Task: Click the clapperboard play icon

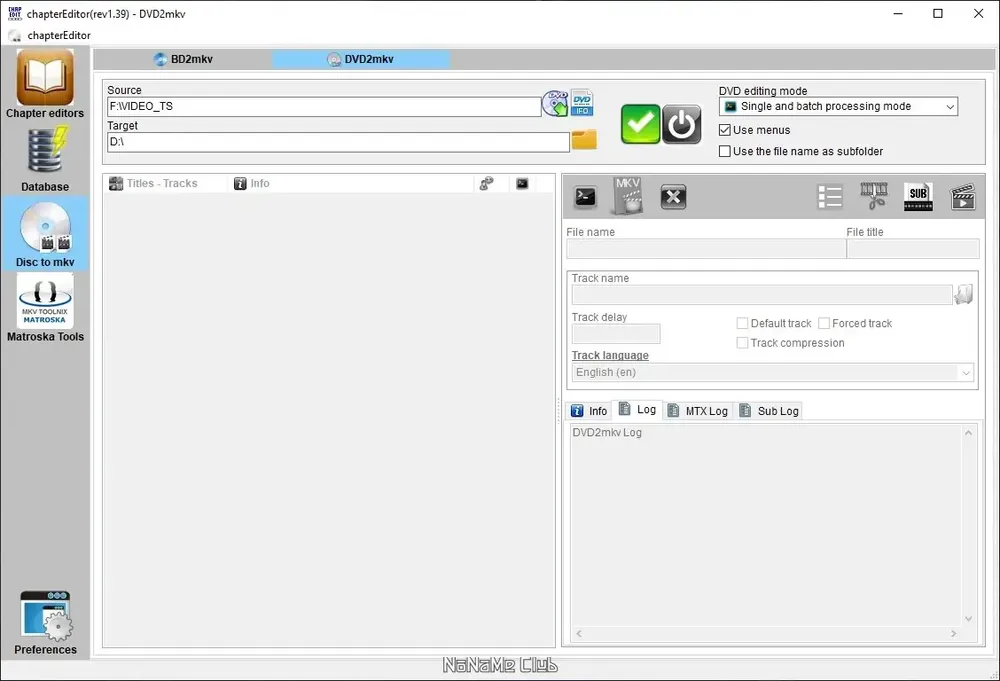Action: point(962,196)
